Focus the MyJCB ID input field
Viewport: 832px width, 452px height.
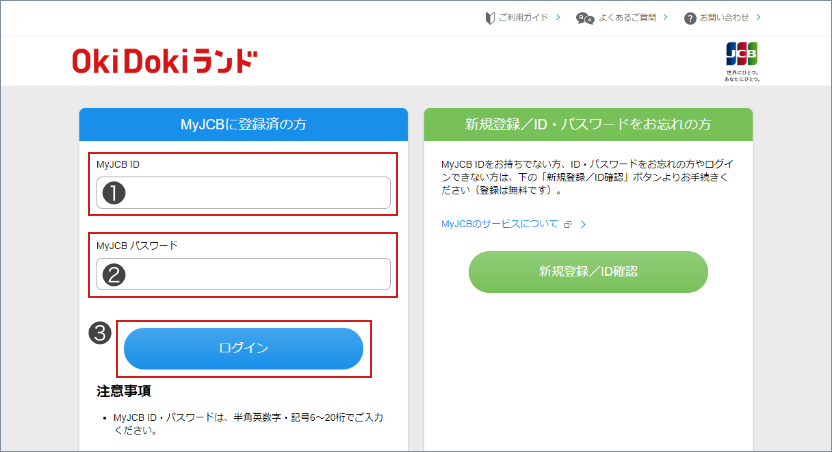(243, 193)
